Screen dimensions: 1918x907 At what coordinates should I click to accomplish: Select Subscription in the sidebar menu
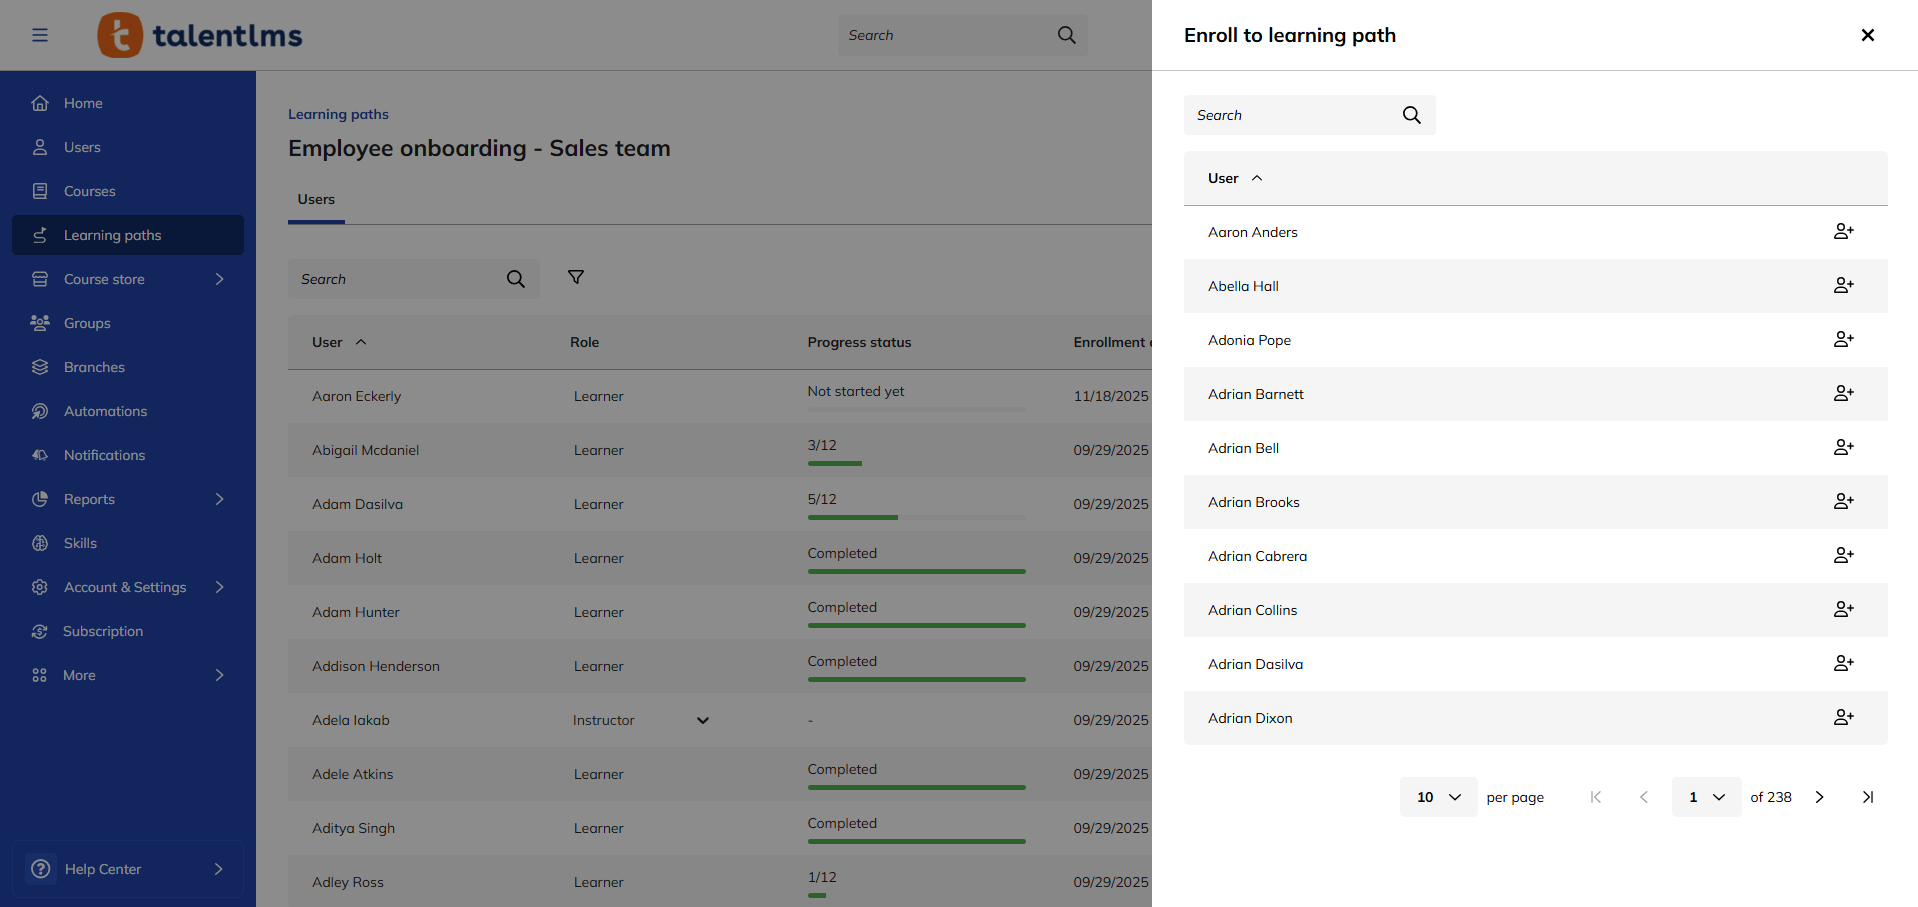pos(101,630)
